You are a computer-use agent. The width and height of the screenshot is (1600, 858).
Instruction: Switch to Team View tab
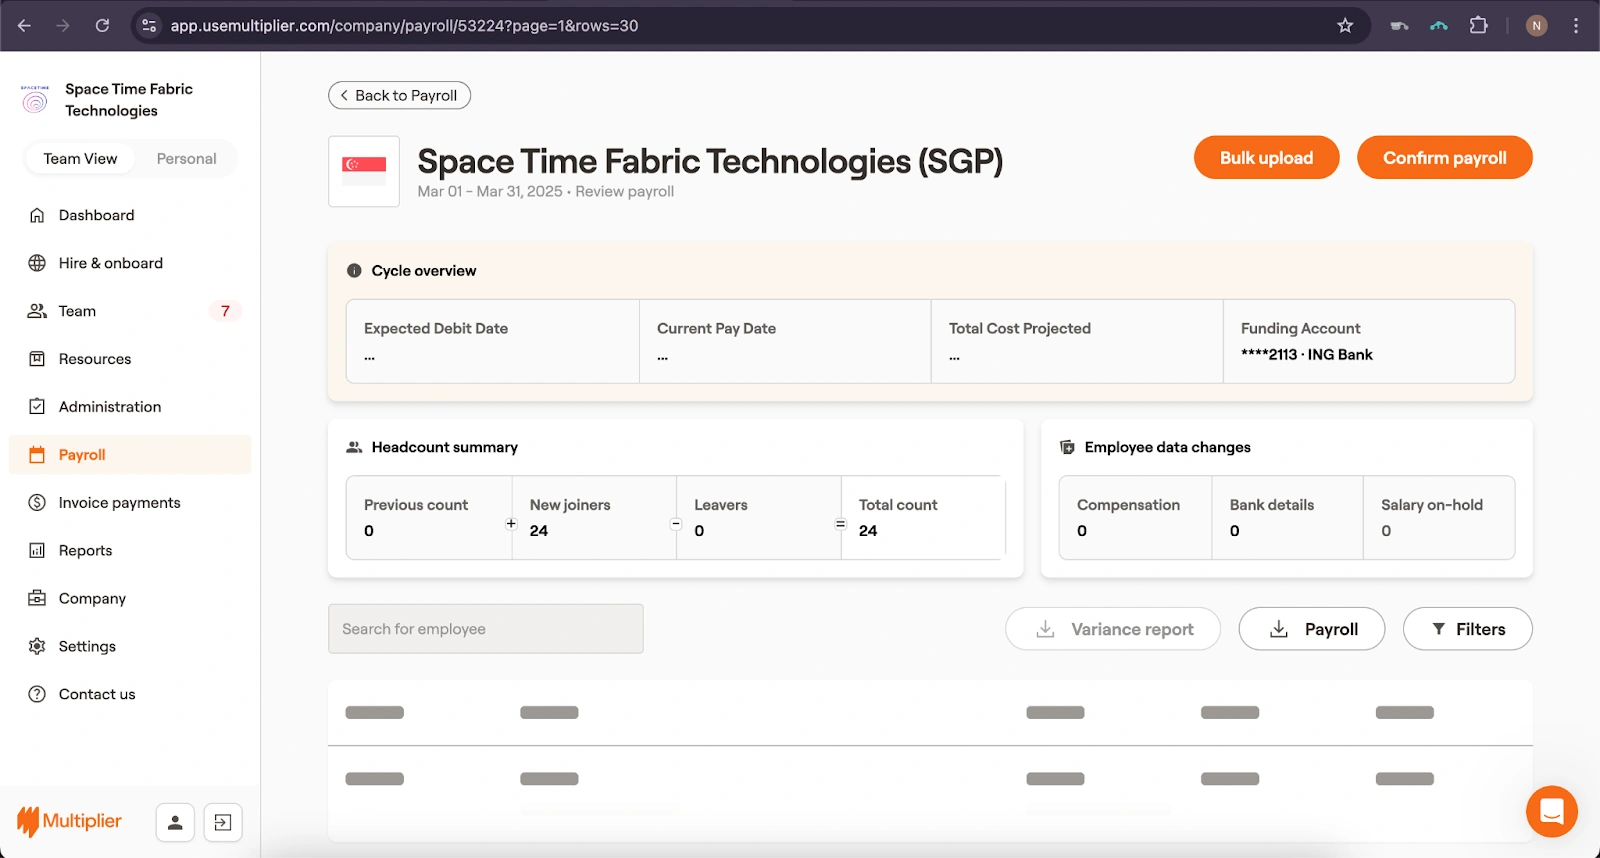click(x=80, y=159)
